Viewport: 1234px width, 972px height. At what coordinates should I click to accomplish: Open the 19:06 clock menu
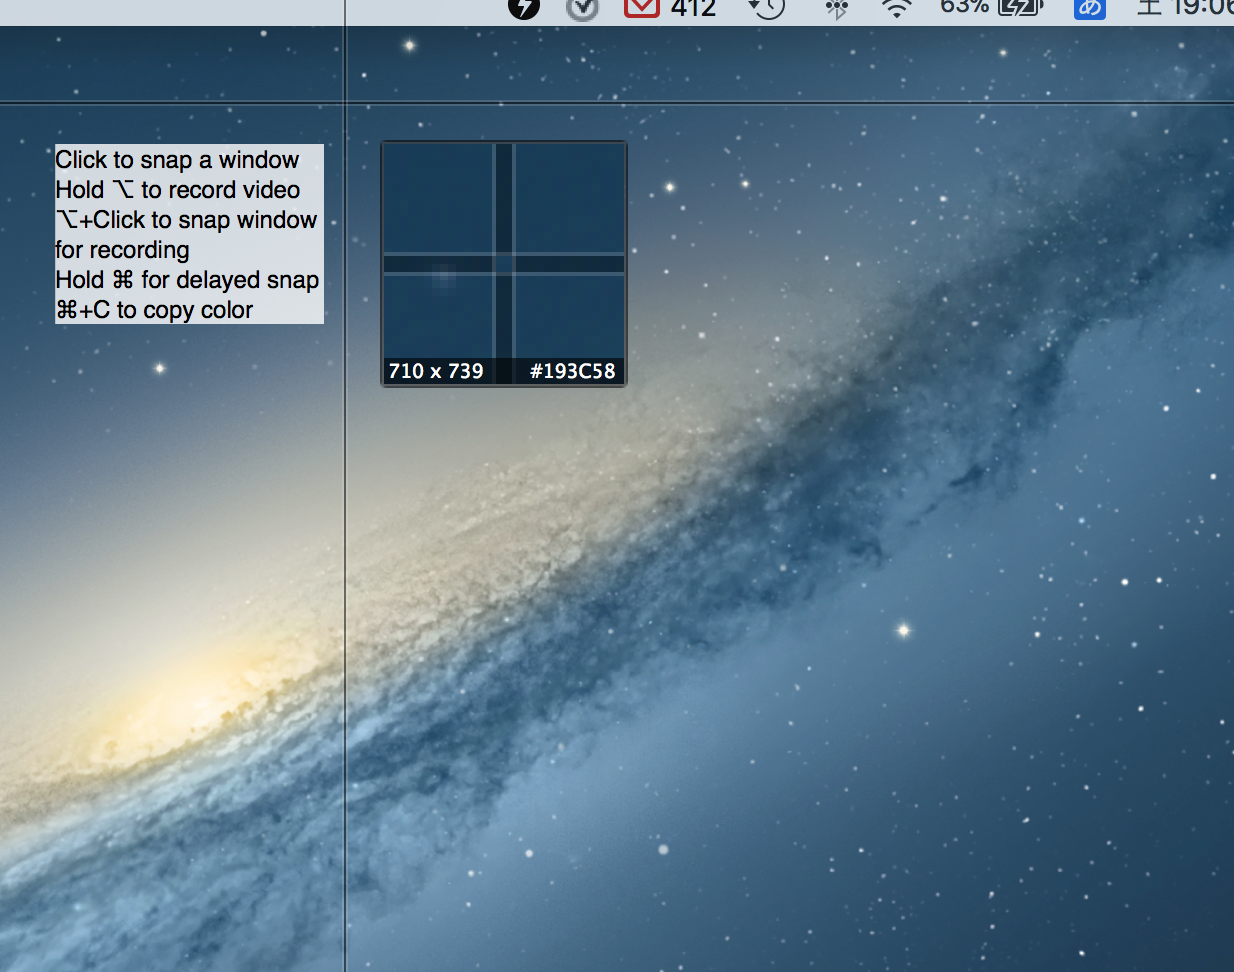coord(1201,8)
